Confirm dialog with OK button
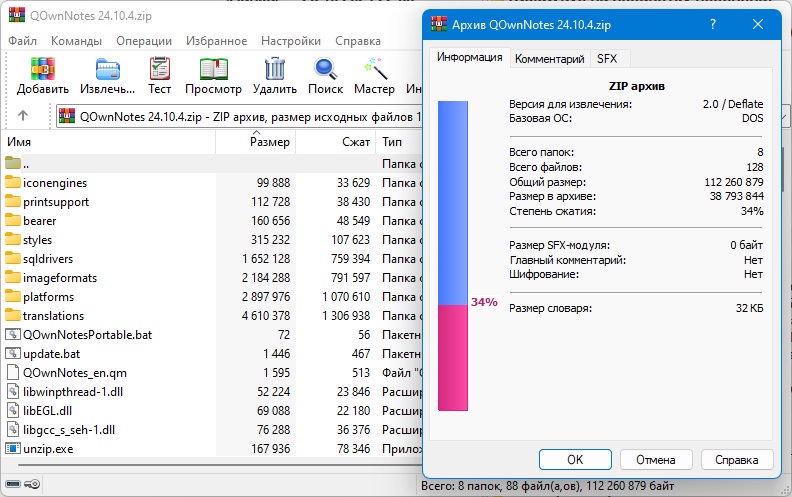Viewport: 792px width, 497px height. (x=575, y=460)
